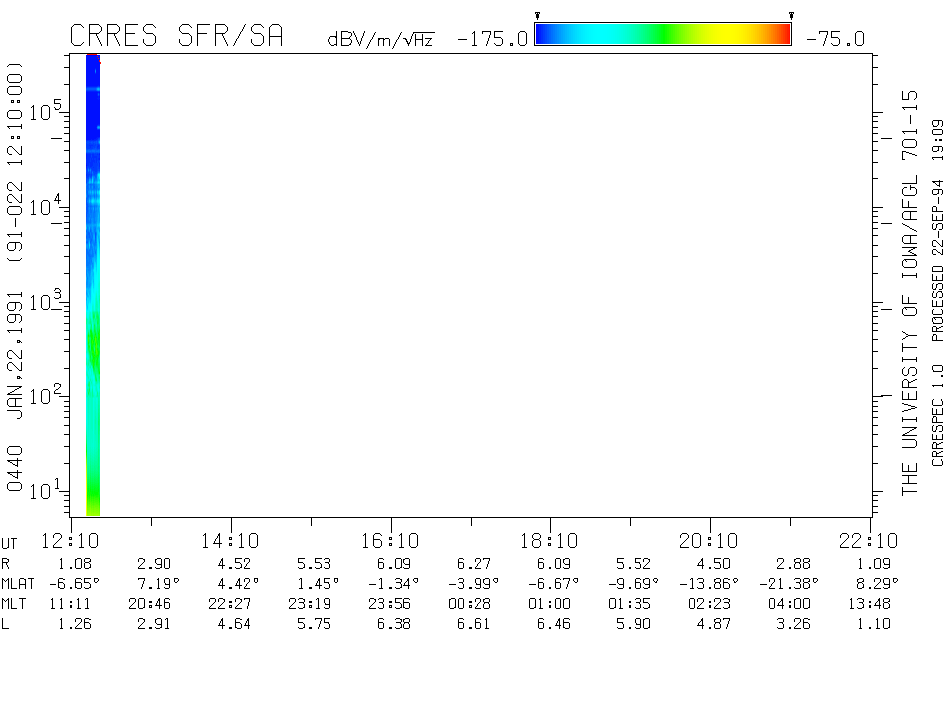Click the -175.0 minimum scale value
The width and height of the screenshot is (945, 720).
click(x=491, y=39)
